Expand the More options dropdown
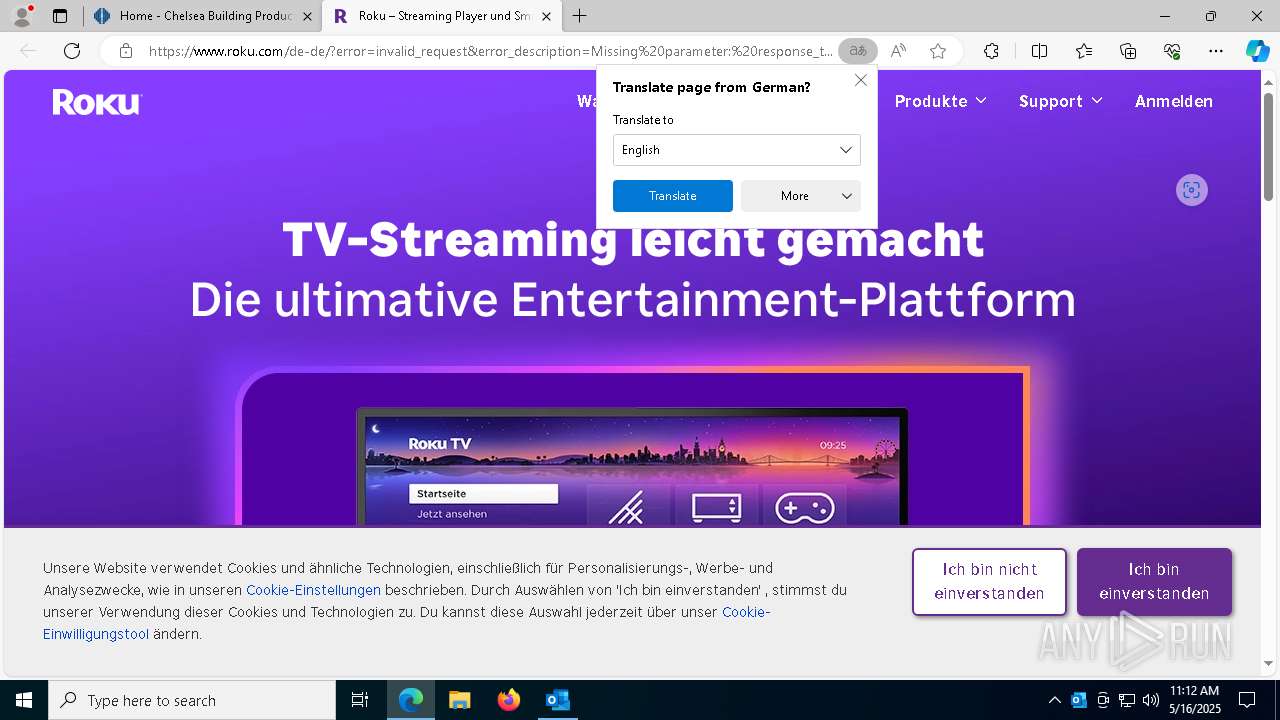This screenshot has width=1280, height=720. [801, 196]
